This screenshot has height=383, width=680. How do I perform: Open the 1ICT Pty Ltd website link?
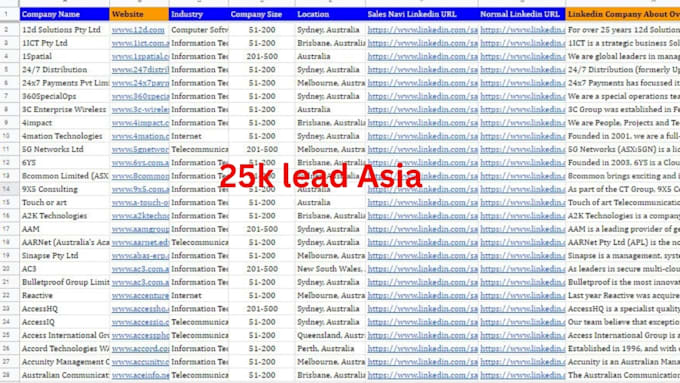pos(140,43)
